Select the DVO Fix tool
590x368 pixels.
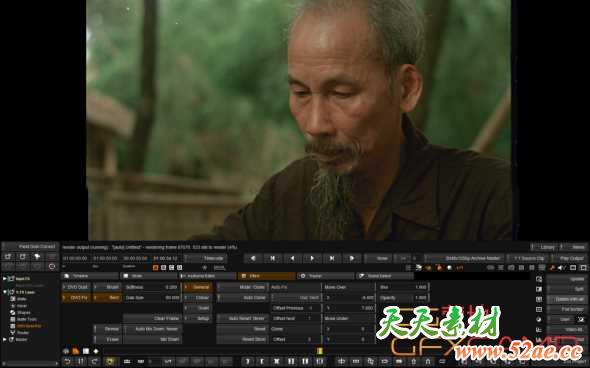77,298
